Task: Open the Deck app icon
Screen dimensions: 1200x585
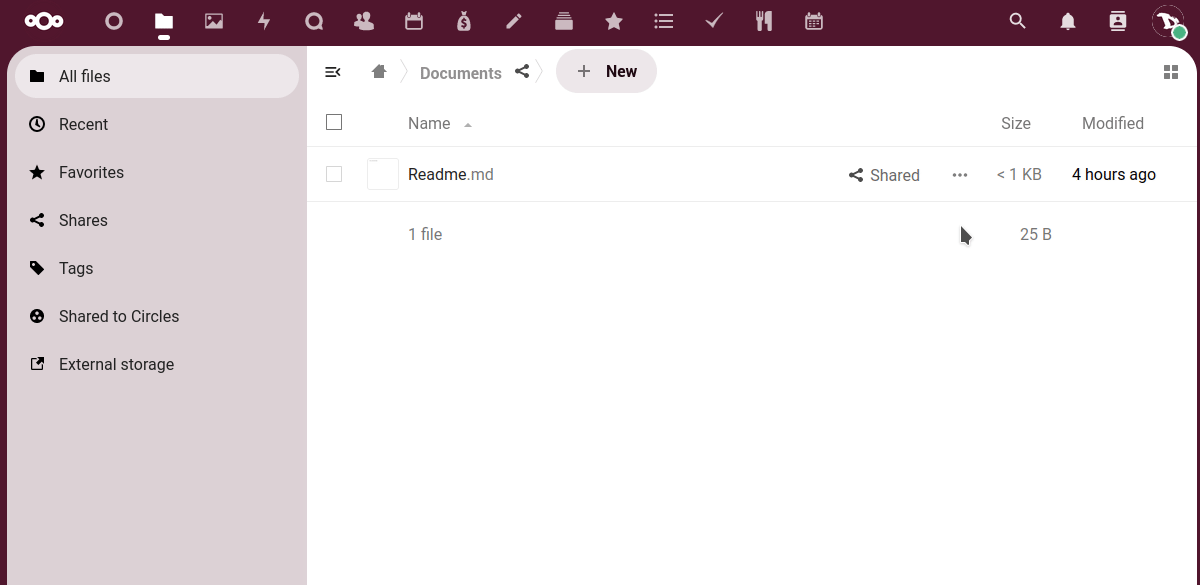Action: coord(564,21)
